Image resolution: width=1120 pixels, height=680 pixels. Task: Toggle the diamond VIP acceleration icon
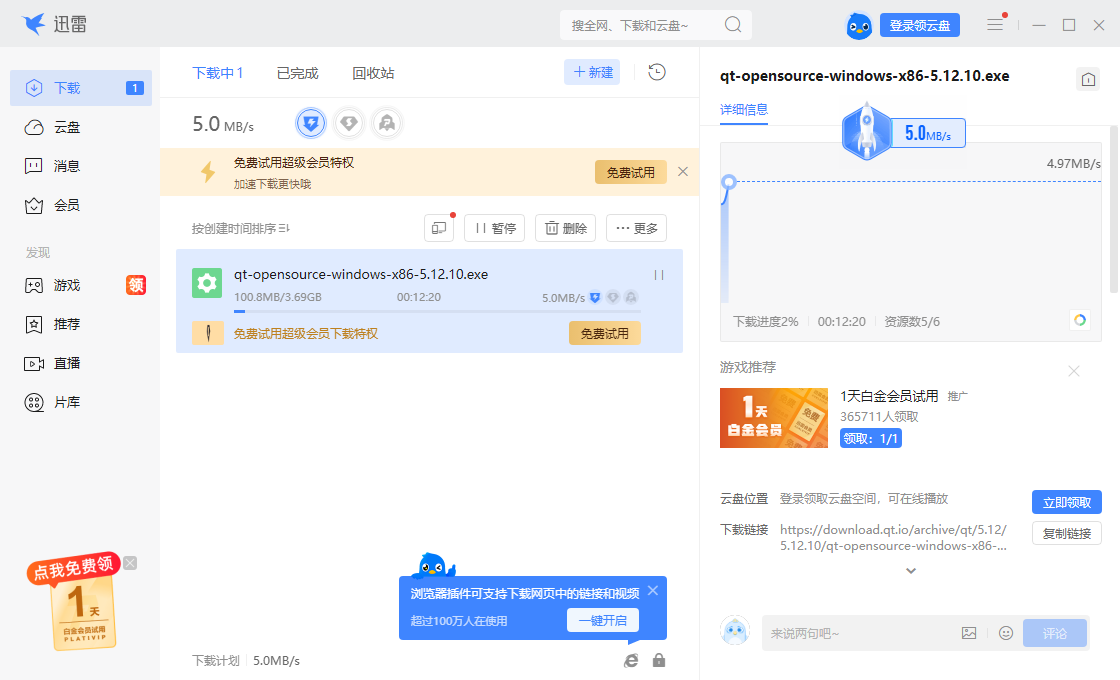click(x=349, y=124)
